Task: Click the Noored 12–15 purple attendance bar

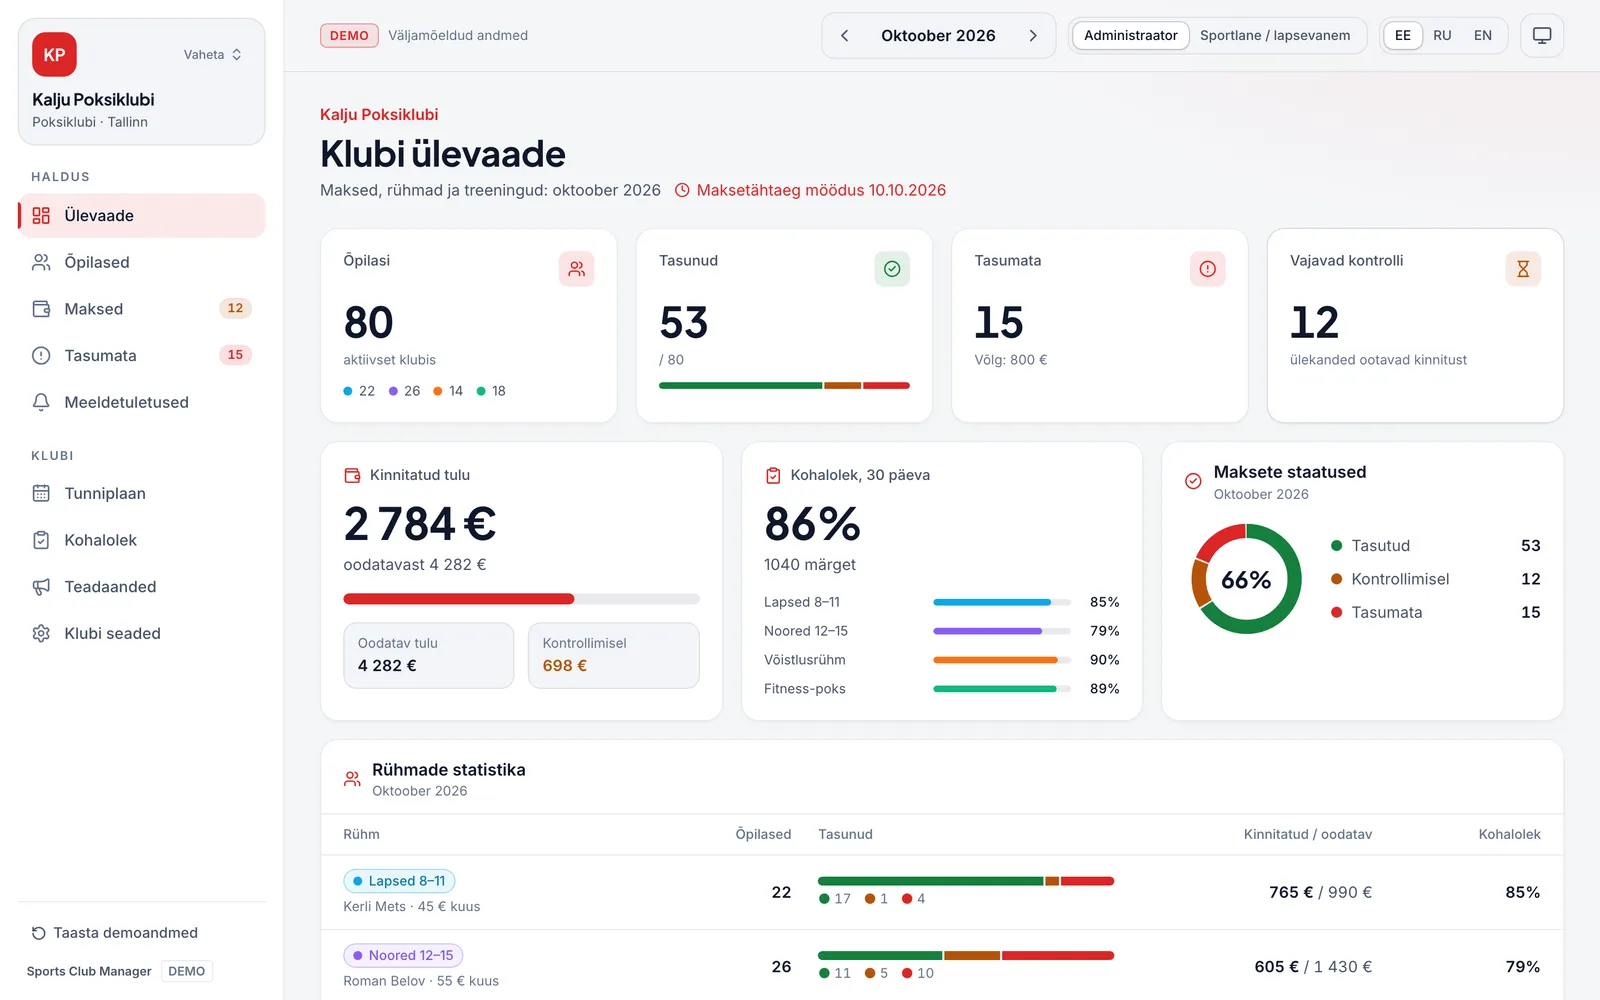Action: 1001,632
